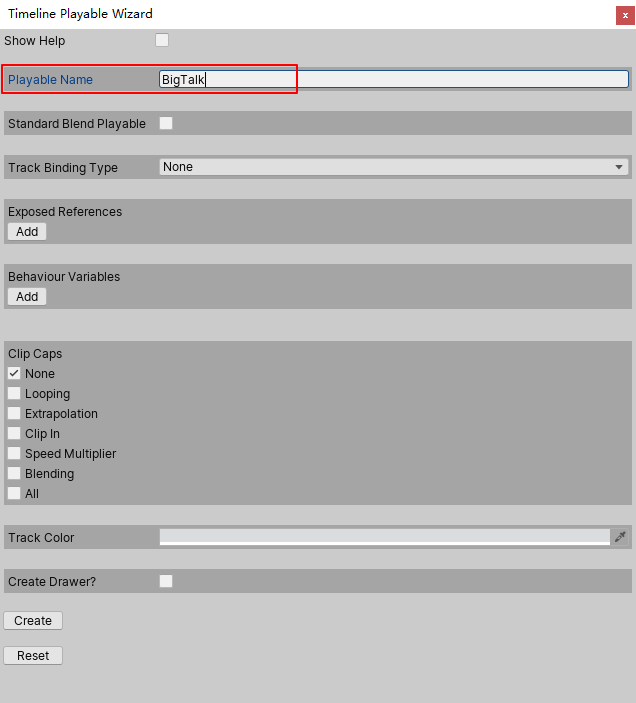Image resolution: width=636 pixels, height=703 pixels.
Task: Click the Playable Name label
Action: (x=50, y=79)
